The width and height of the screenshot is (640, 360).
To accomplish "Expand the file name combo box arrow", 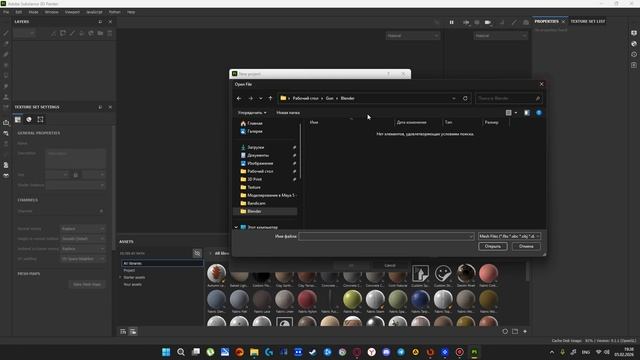I will [471, 236].
